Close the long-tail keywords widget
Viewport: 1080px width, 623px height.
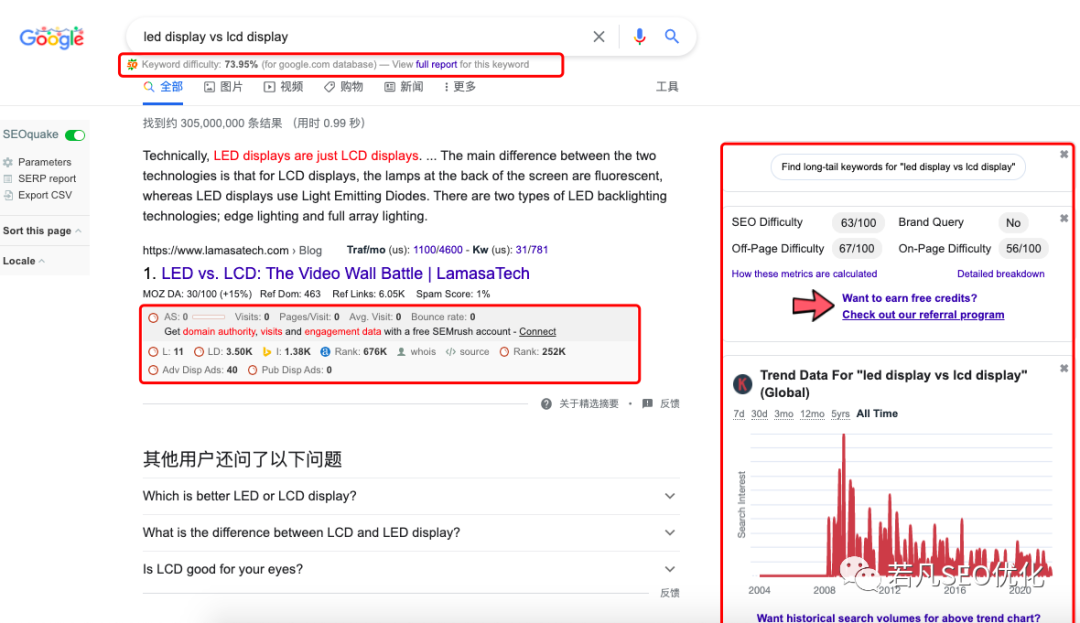point(1063,154)
